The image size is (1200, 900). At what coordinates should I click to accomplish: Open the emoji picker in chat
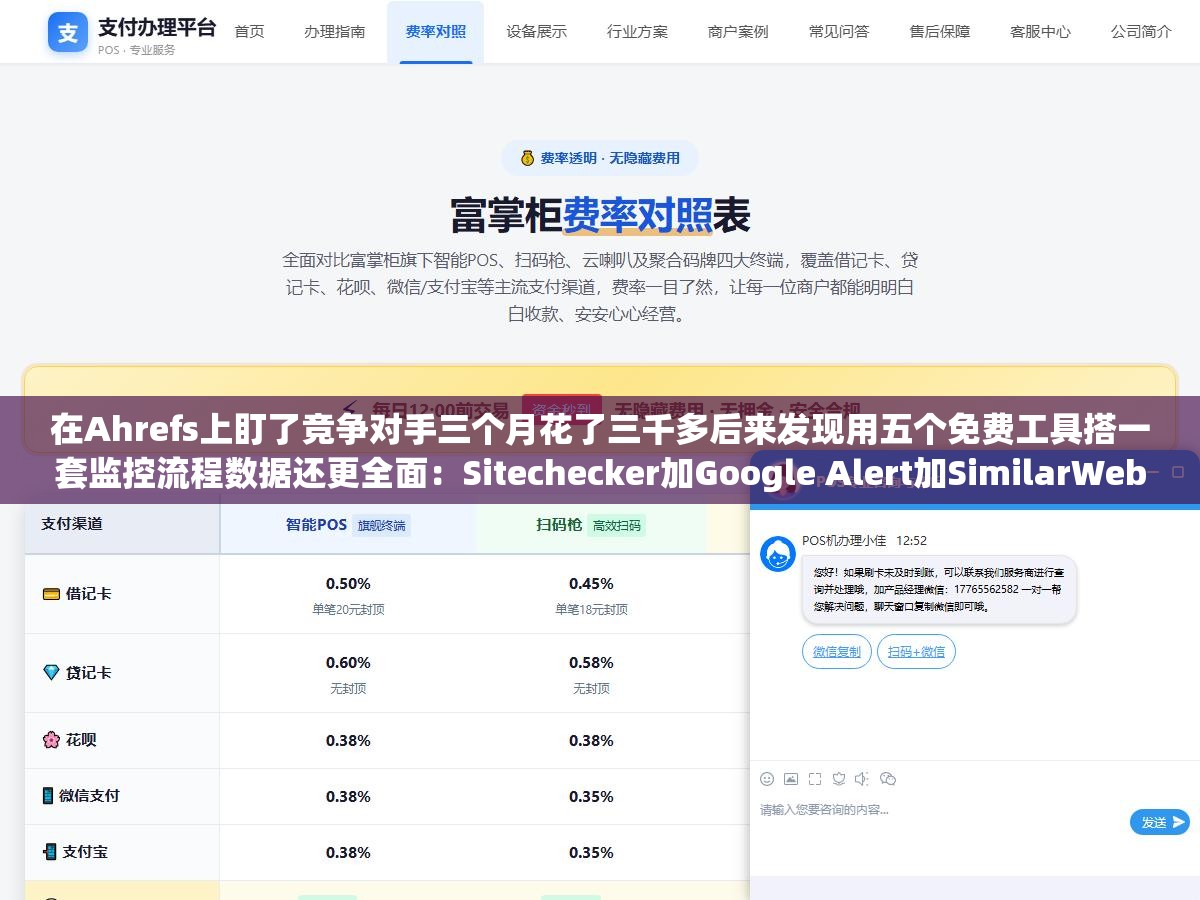point(767,779)
